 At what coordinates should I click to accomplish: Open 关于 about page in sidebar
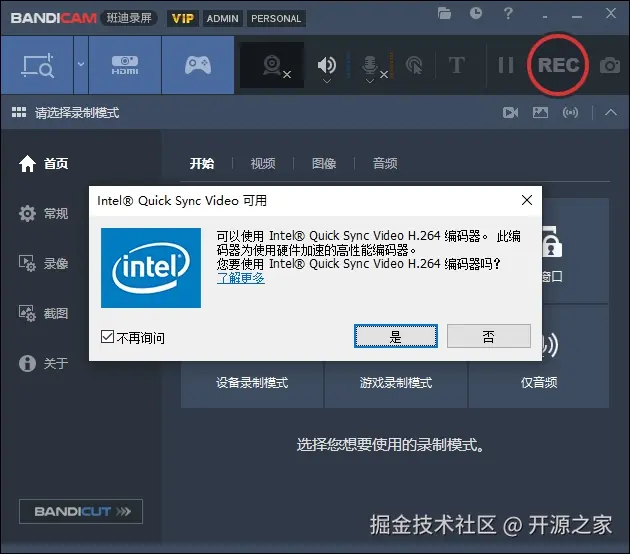(43, 363)
